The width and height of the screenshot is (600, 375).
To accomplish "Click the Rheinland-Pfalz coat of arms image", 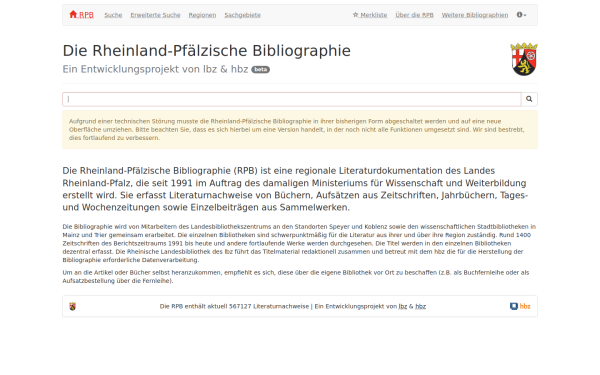I will (524, 59).
